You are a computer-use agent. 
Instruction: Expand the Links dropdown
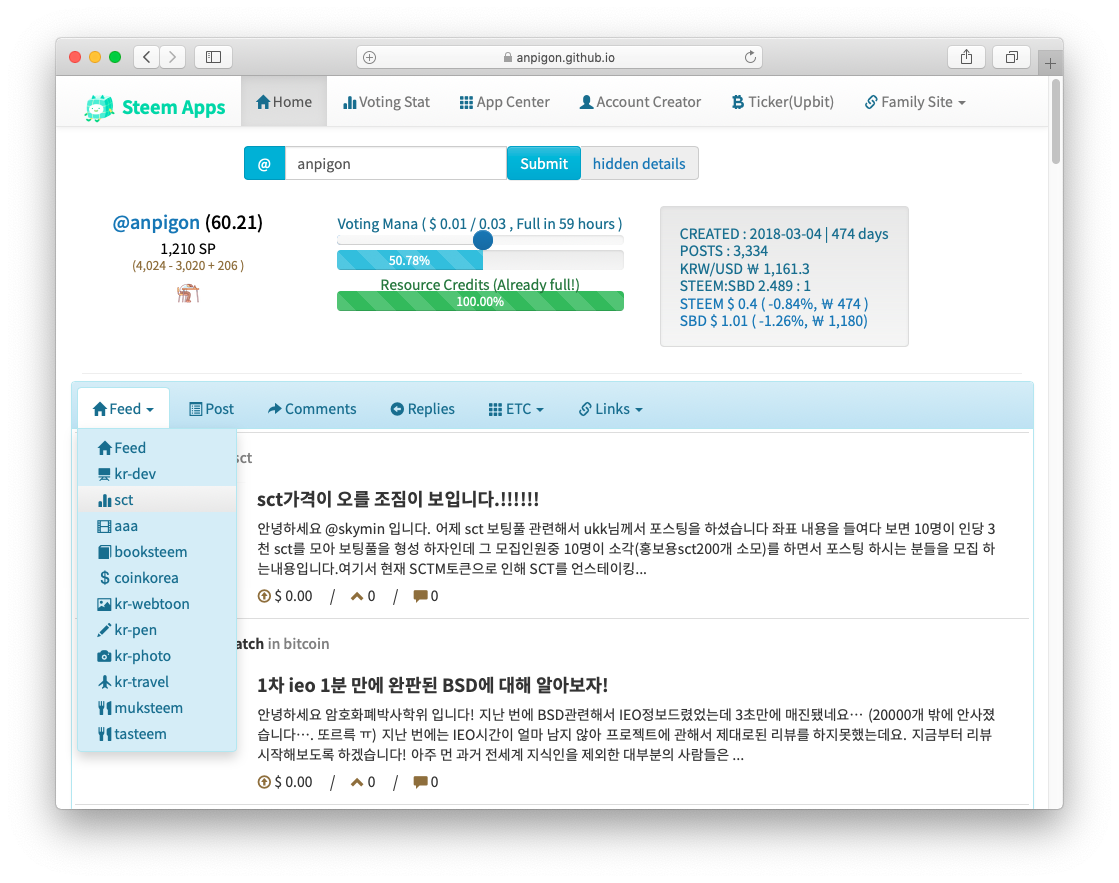tap(610, 409)
